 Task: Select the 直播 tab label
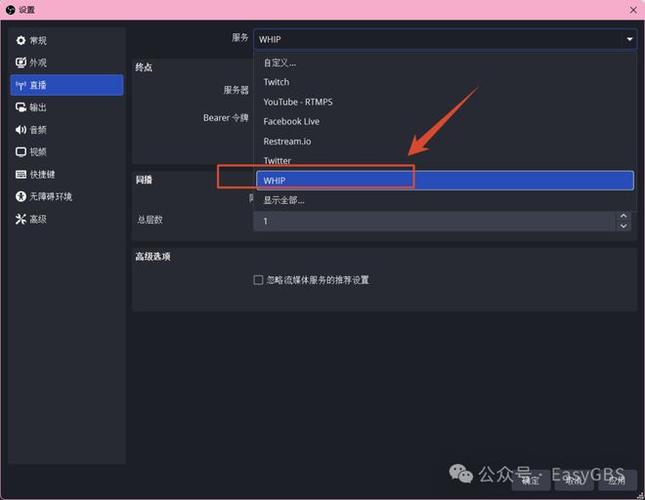click(x=38, y=86)
